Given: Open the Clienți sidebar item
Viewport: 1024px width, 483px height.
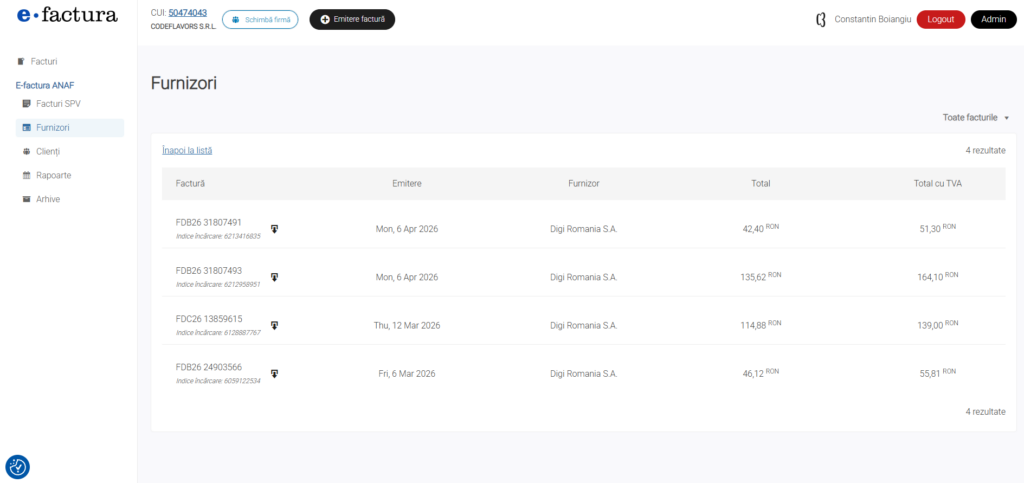Looking at the screenshot, I should [48, 151].
